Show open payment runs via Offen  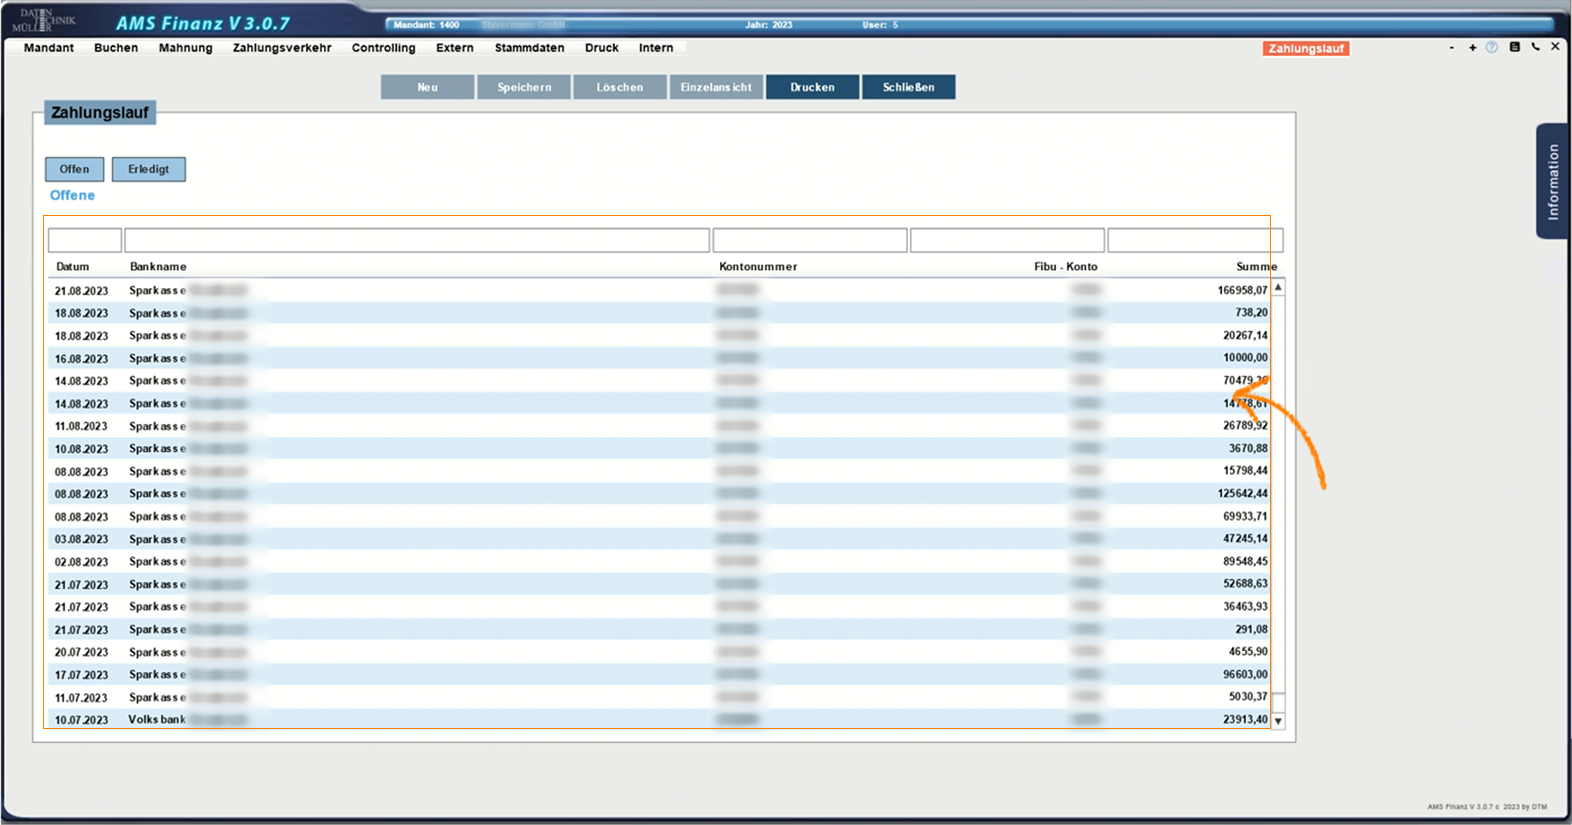(74, 169)
